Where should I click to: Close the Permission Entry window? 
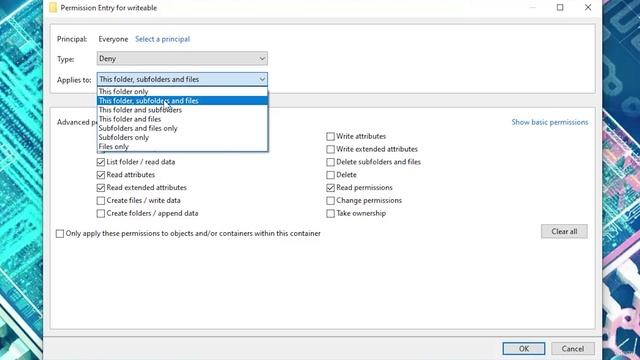(588, 7)
